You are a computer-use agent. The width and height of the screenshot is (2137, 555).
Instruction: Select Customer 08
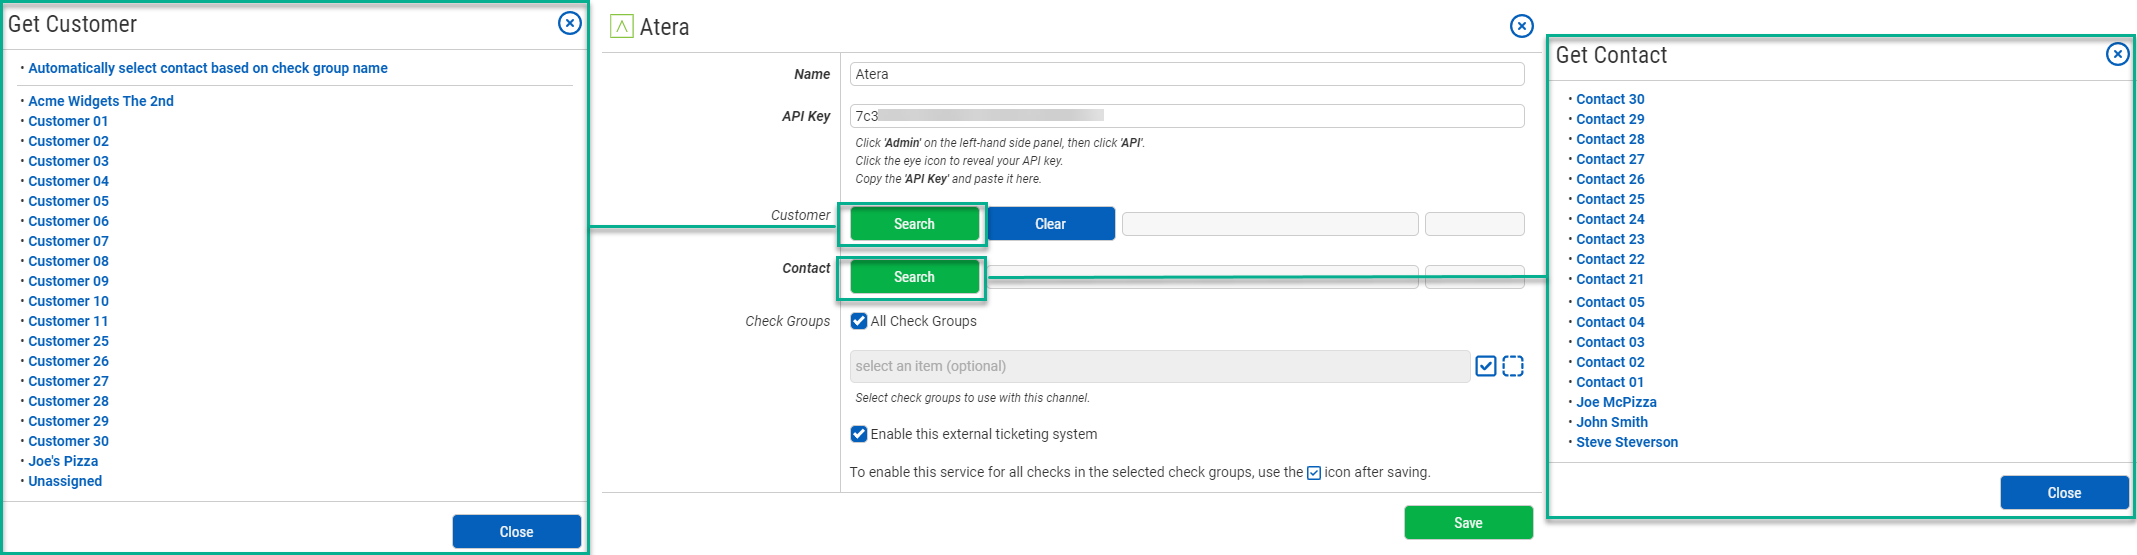coord(68,261)
